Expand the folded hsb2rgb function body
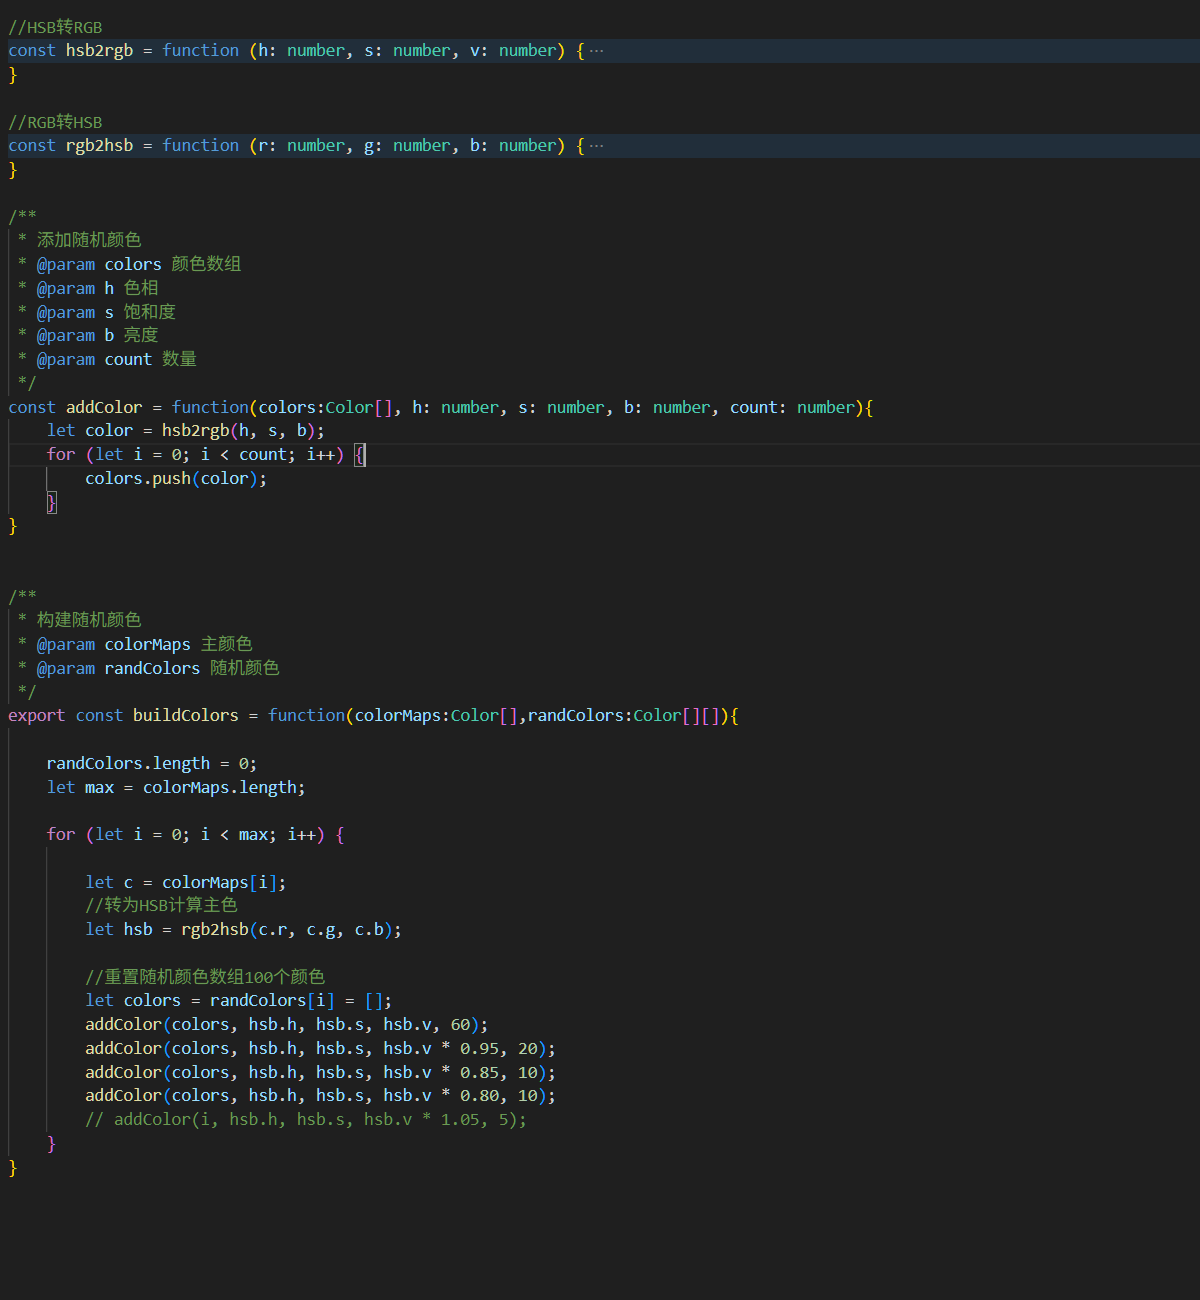Screen dimensions: 1200x1300 pos(597,51)
